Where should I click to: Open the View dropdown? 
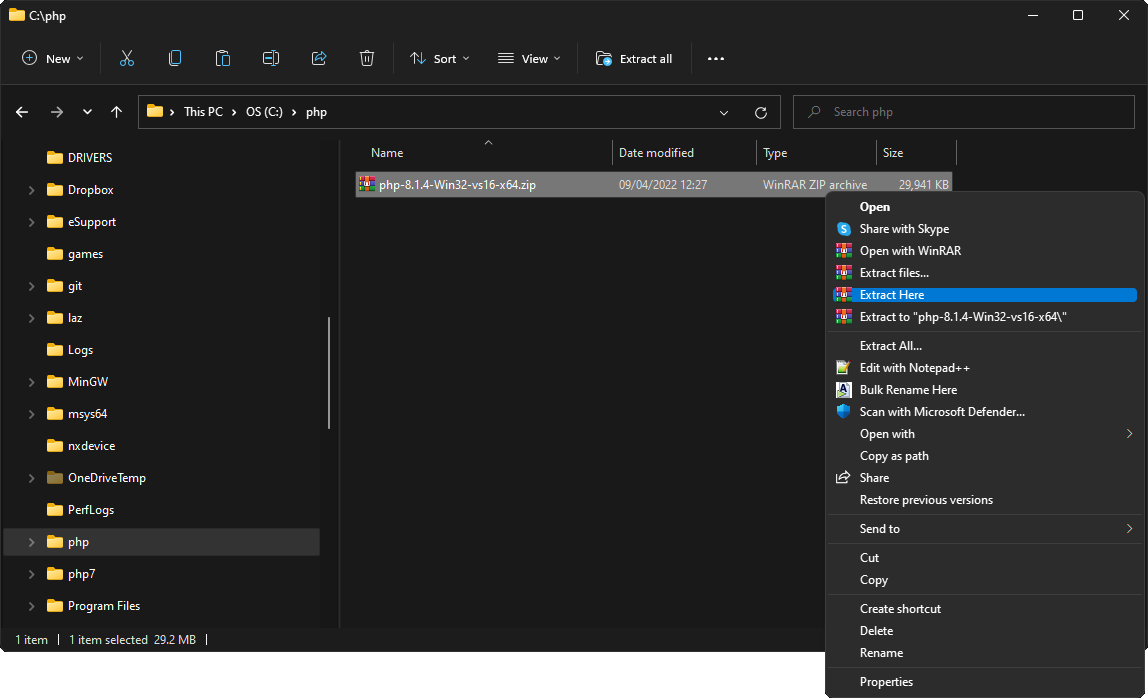529,59
